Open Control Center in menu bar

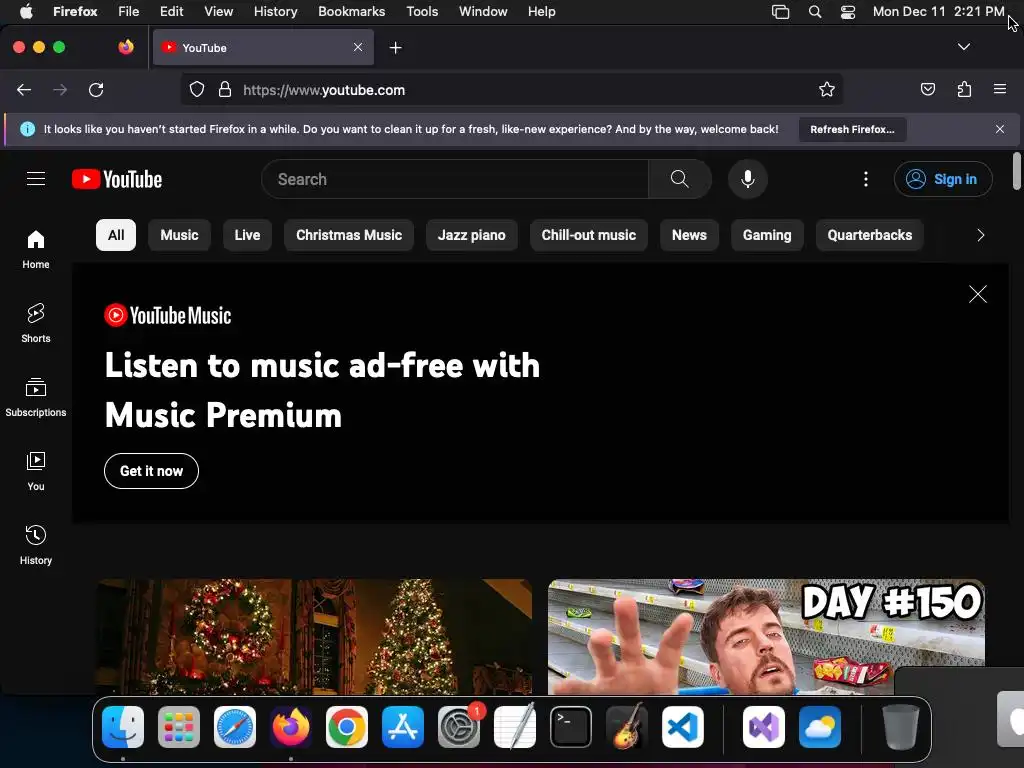pyautogui.click(x=848, y=11)
